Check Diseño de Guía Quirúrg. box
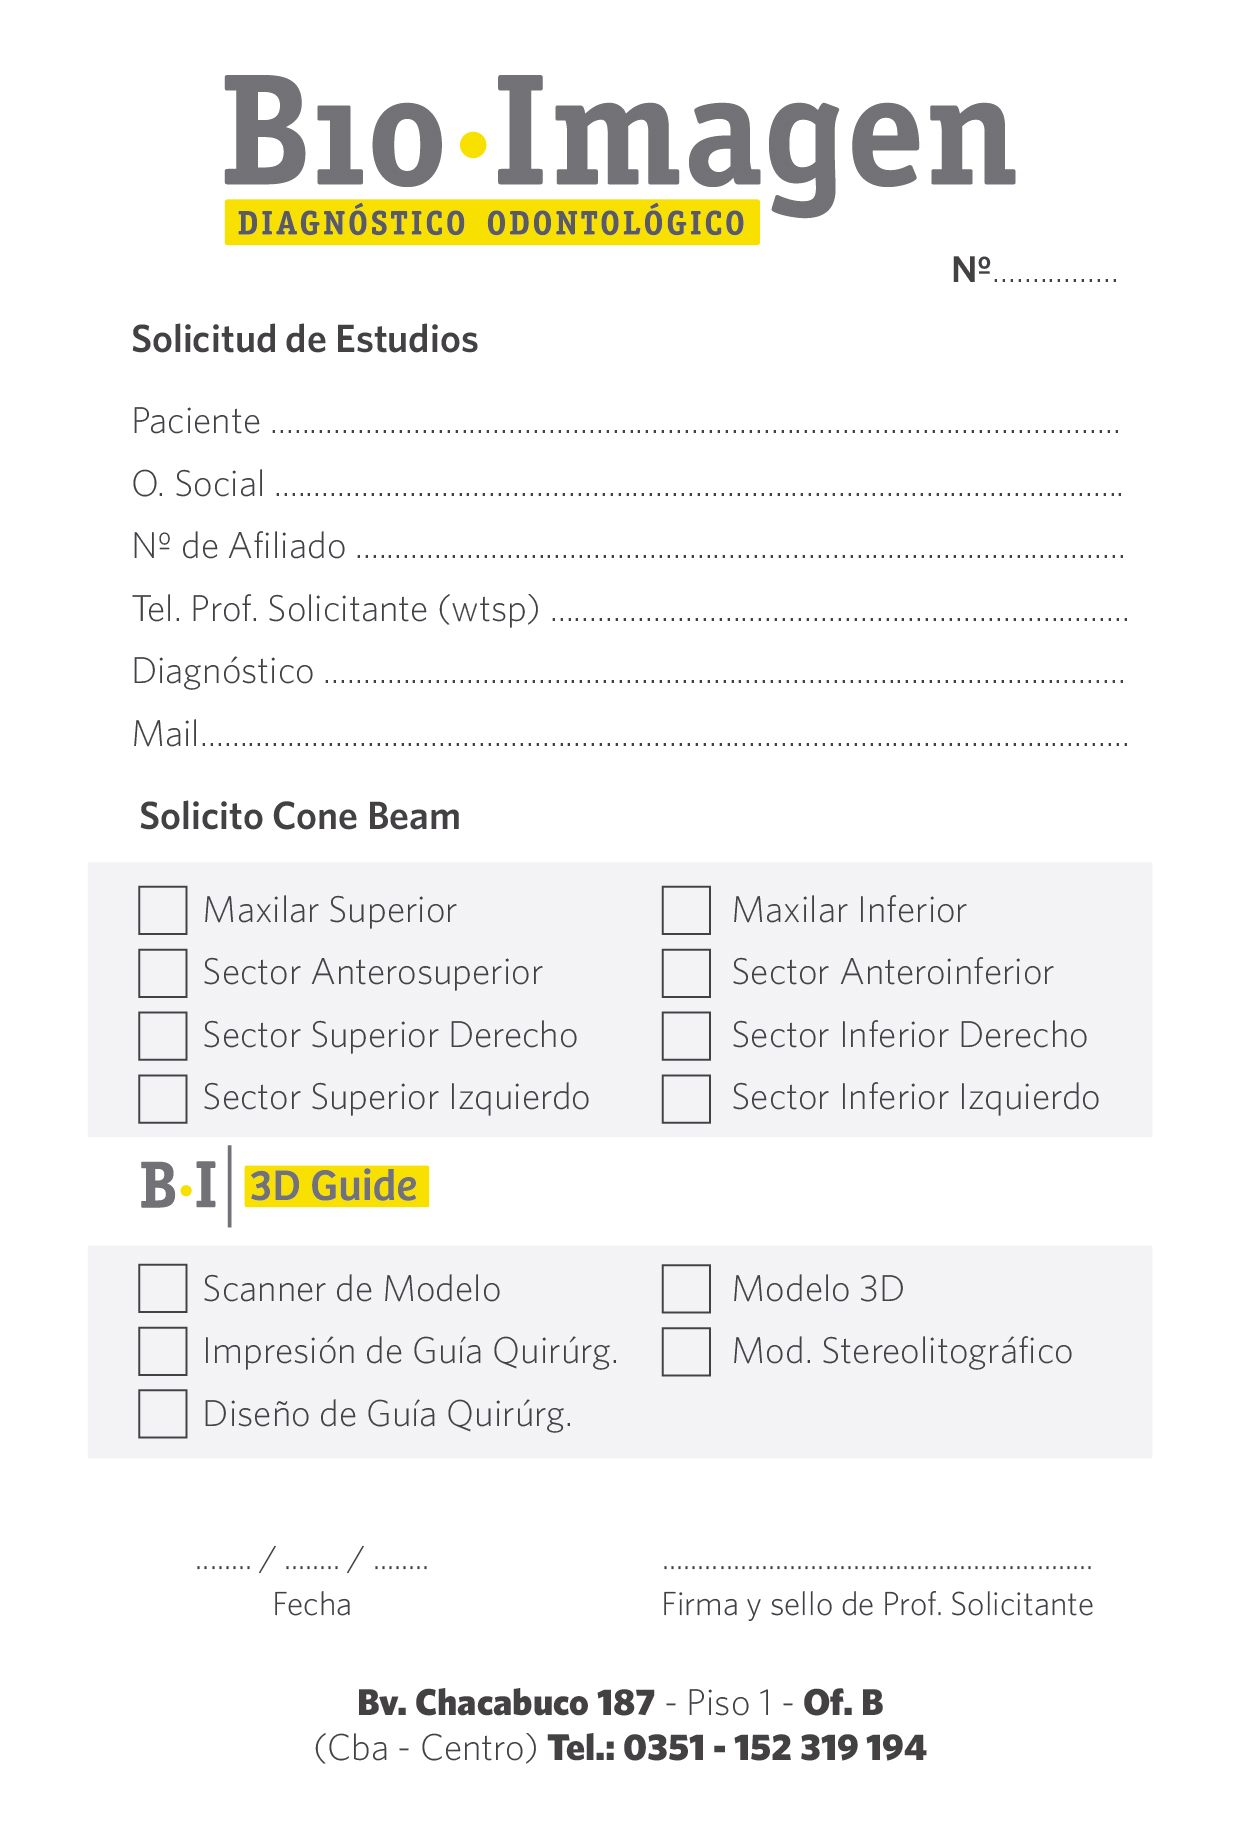 (163, 1414)
